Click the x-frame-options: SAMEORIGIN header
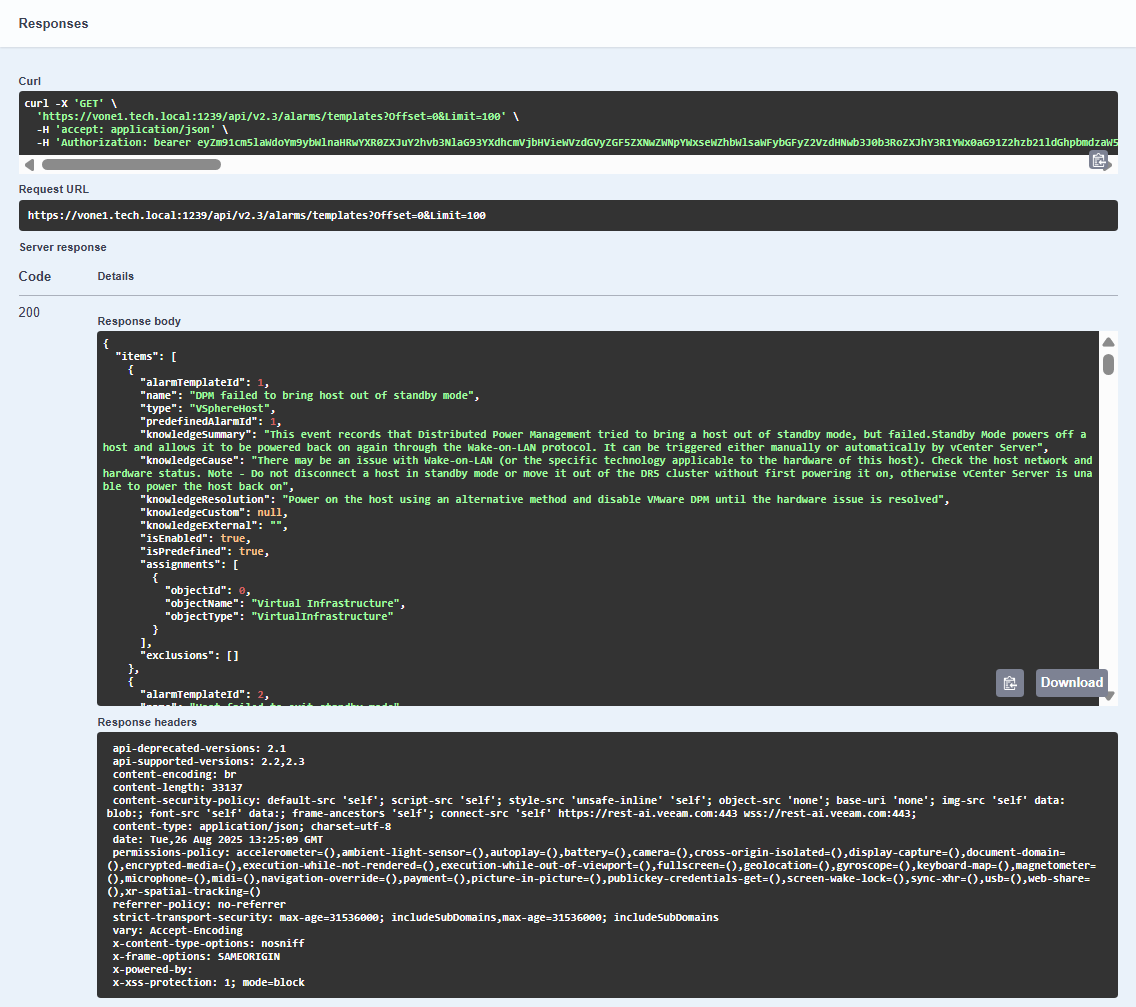Image resolution: width=1136 pixels, height=1007 pixels. click(196, 957)
